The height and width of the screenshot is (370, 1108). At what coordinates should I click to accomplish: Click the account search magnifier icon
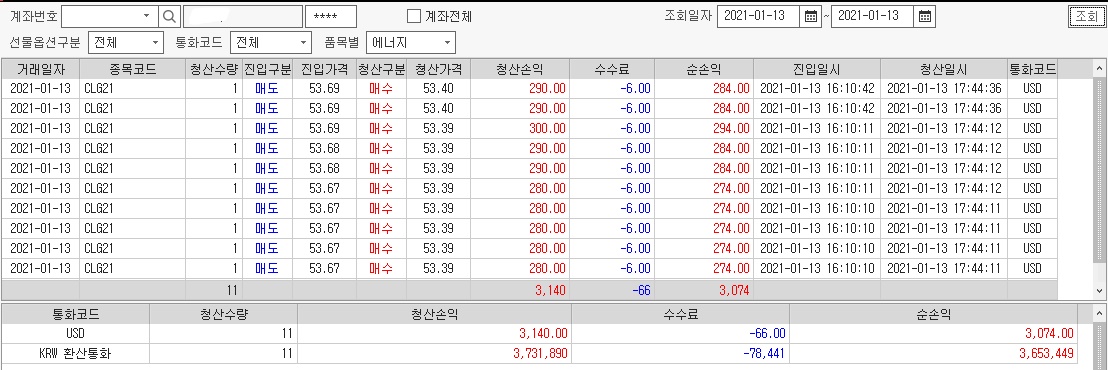pyautogui.click(x=170, y=16)
